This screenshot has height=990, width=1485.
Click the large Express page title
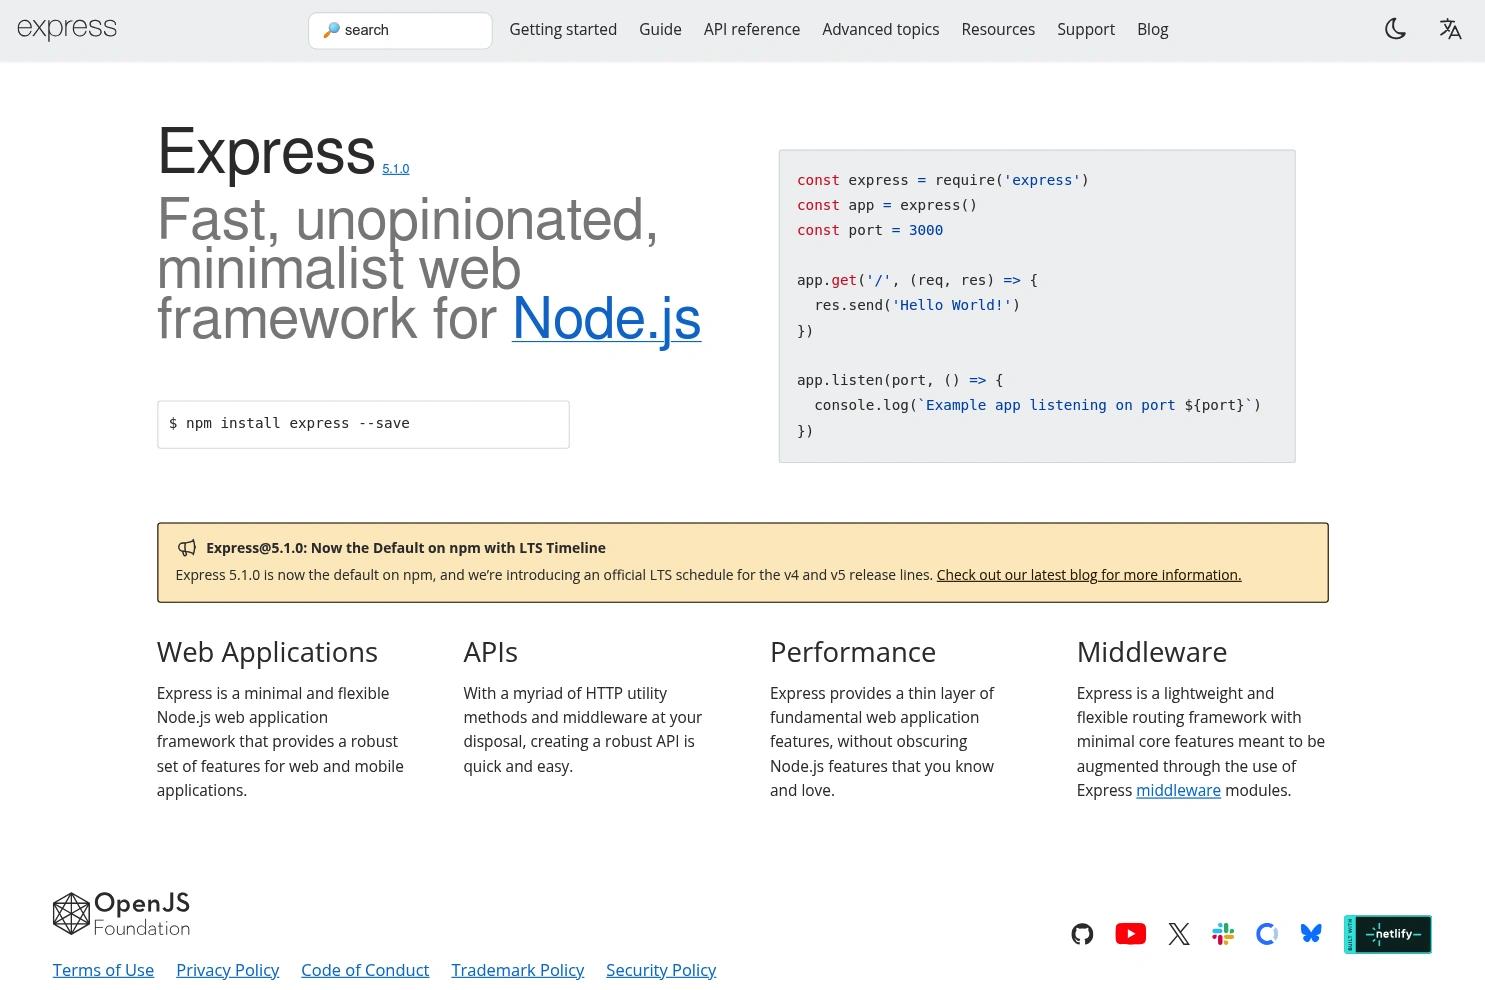tap(266, 151)
